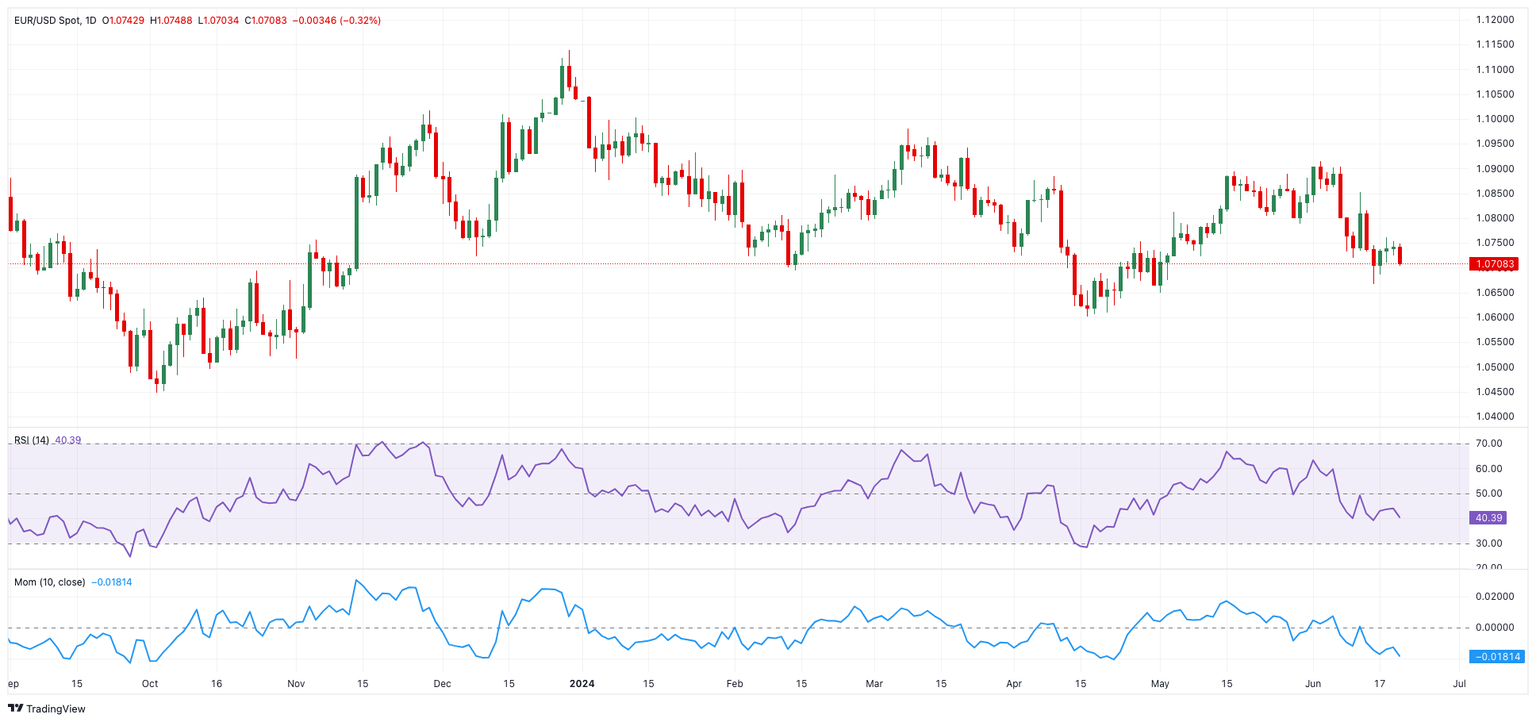
Task: Click the Jul label on time axis
Action: pyautogui.click(x=1458, y=684)
